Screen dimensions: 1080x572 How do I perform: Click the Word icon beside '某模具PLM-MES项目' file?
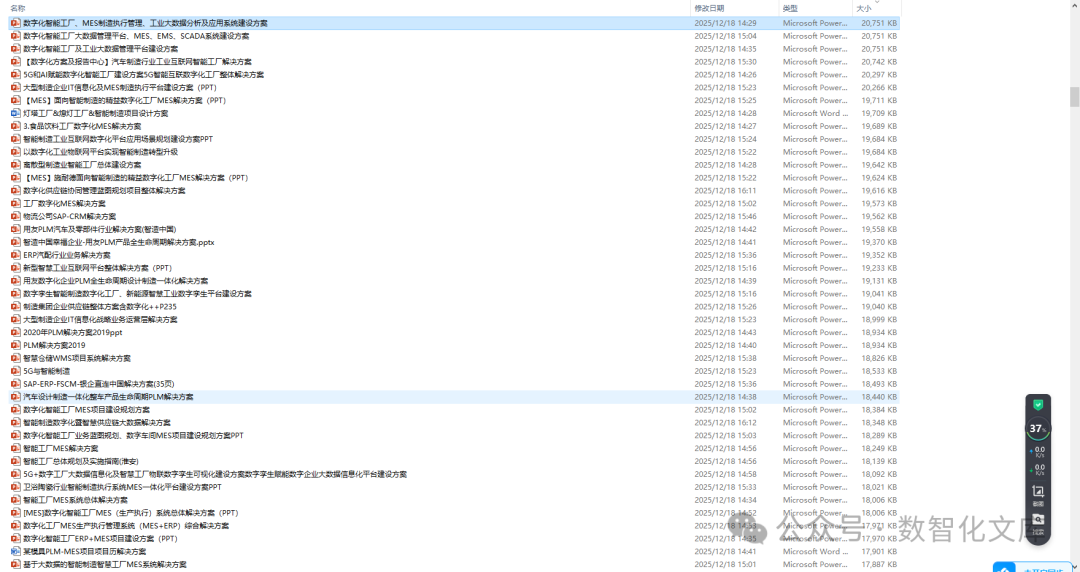click(15, 551)
